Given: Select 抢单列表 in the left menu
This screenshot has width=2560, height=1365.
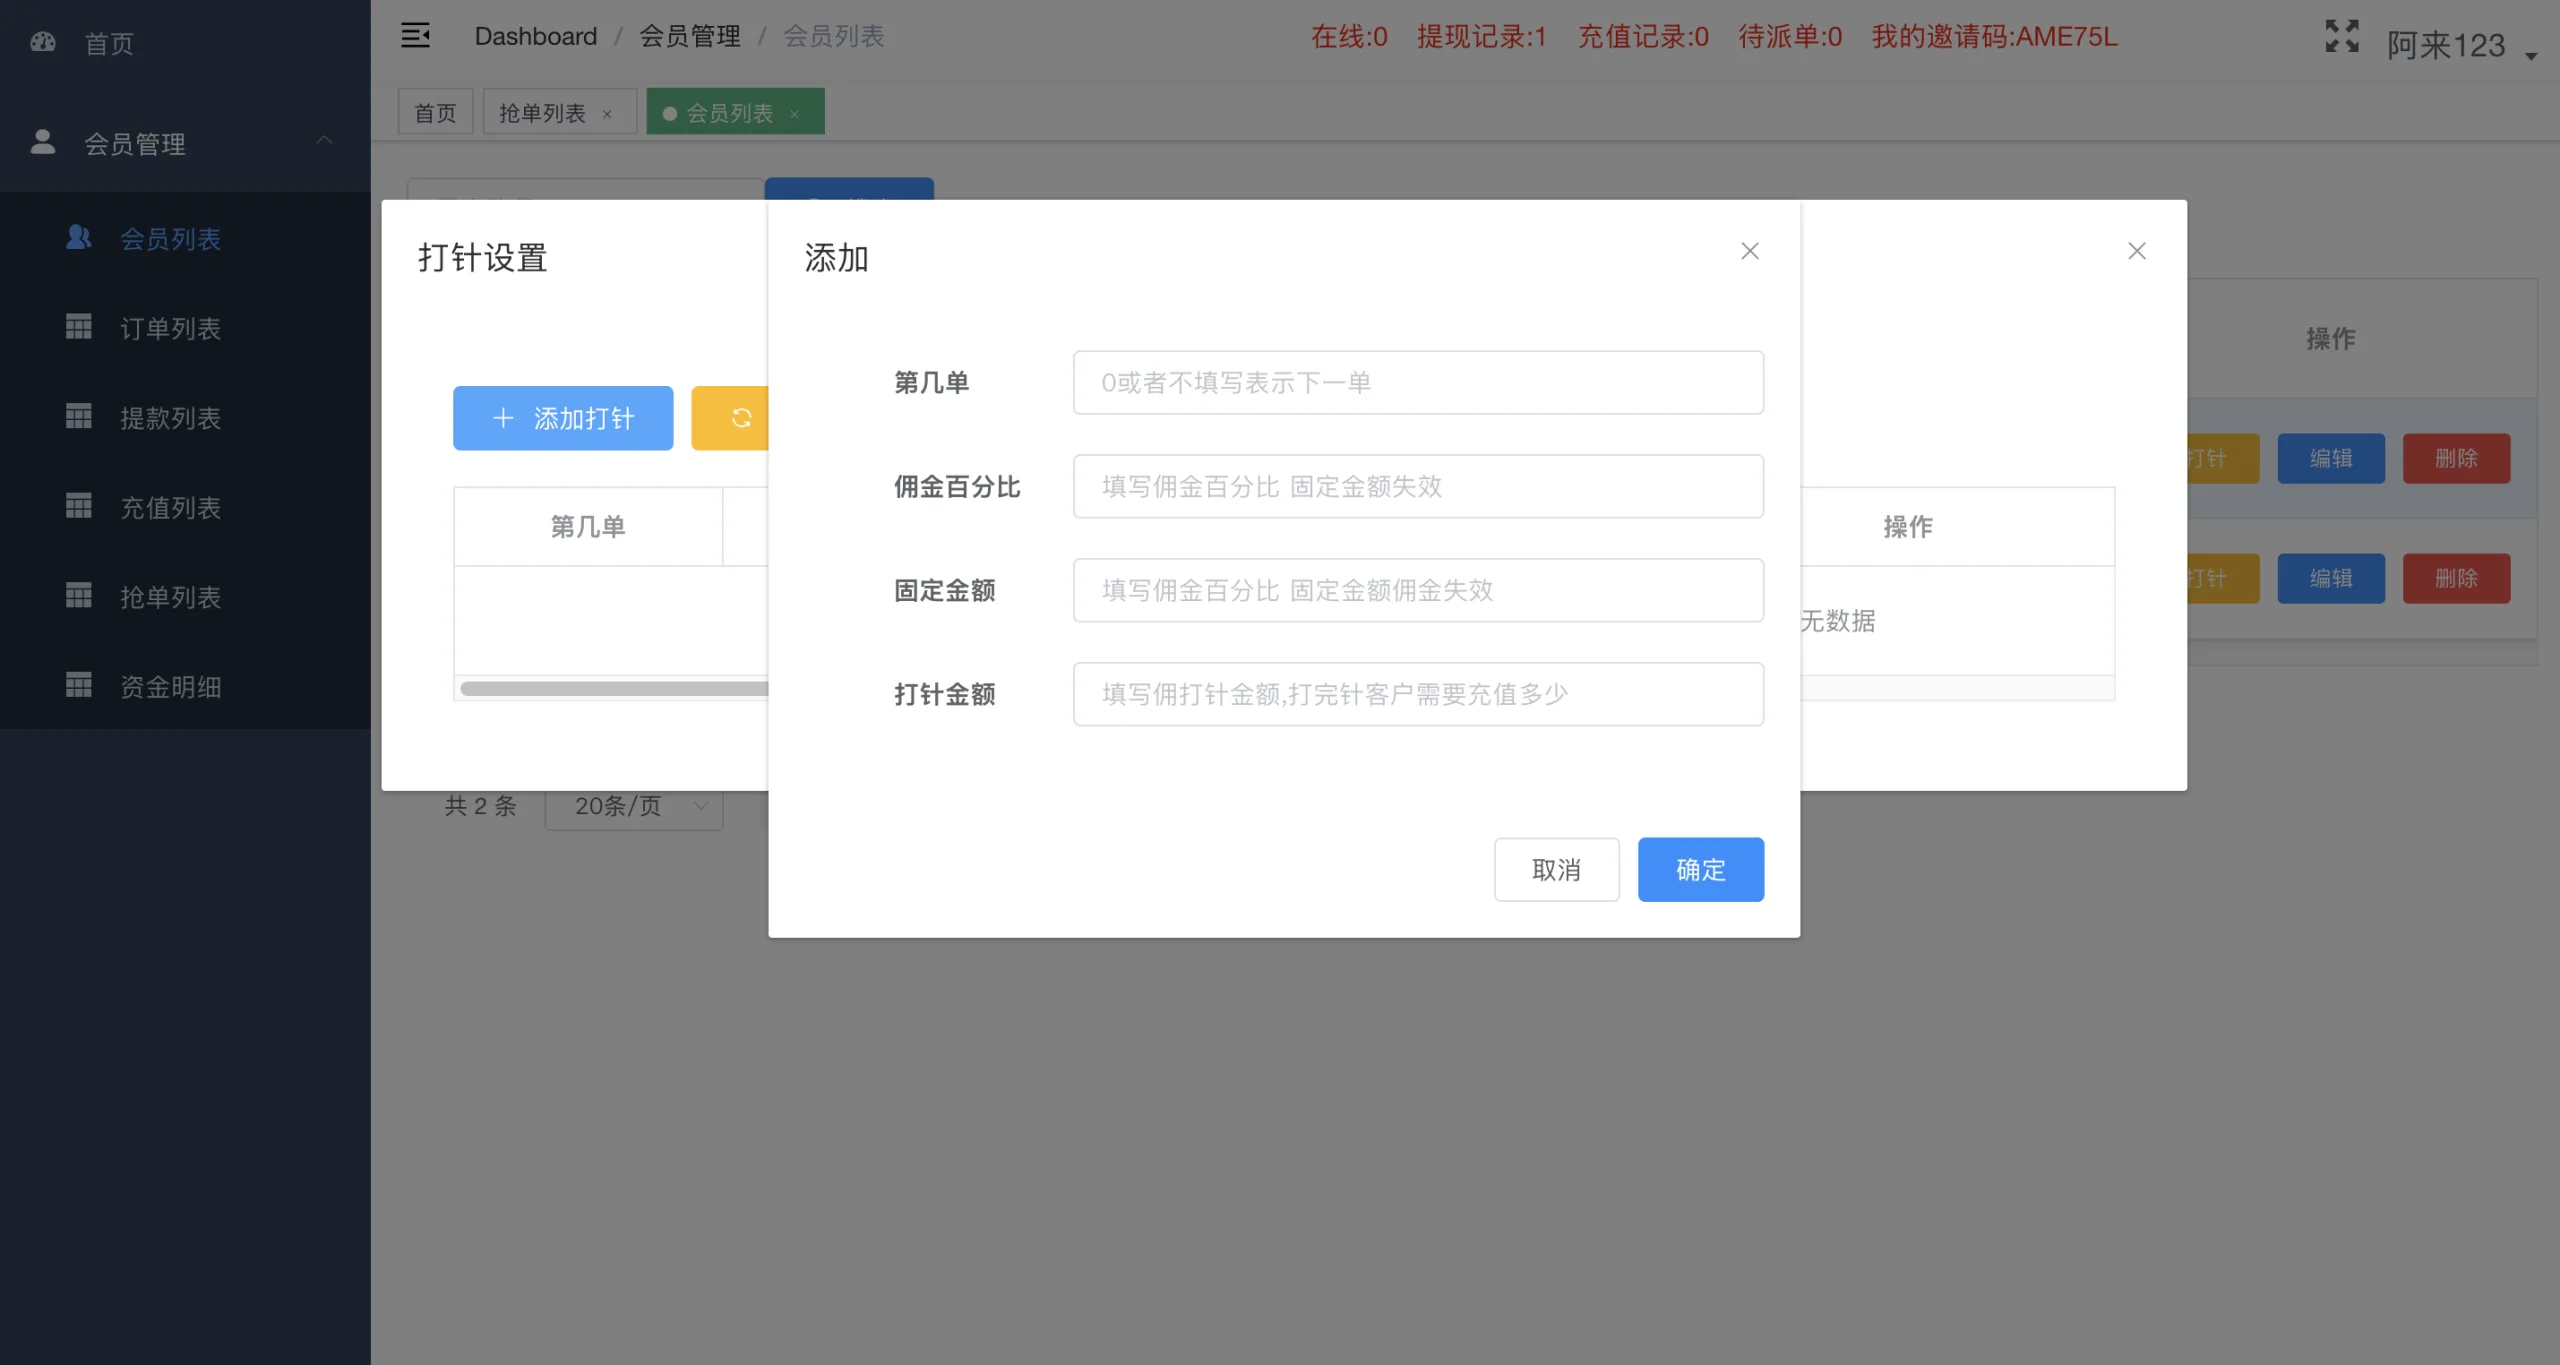Looking at the screenshot, I should point(170,597).
